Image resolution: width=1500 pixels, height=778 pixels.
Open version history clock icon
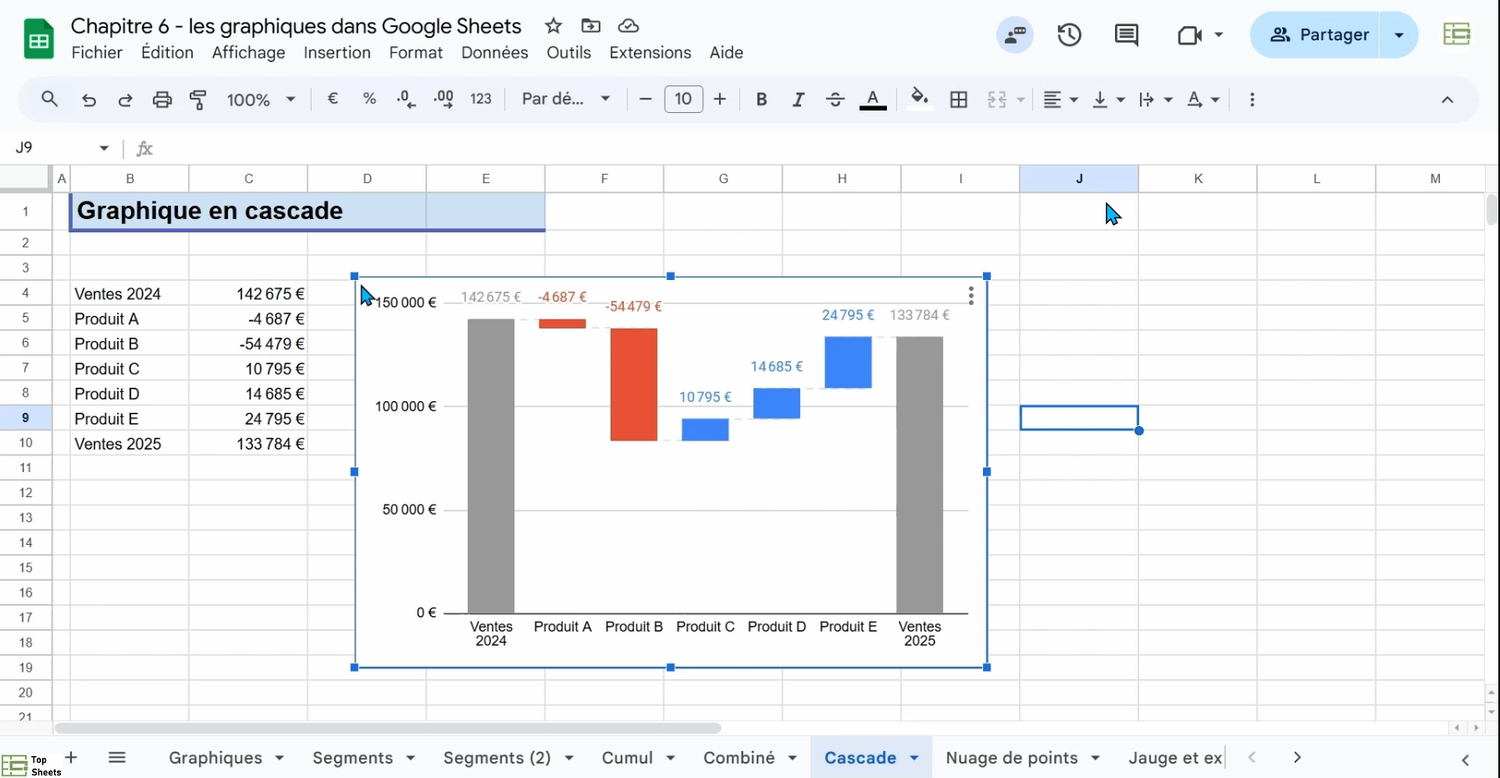click(1069, 35)
